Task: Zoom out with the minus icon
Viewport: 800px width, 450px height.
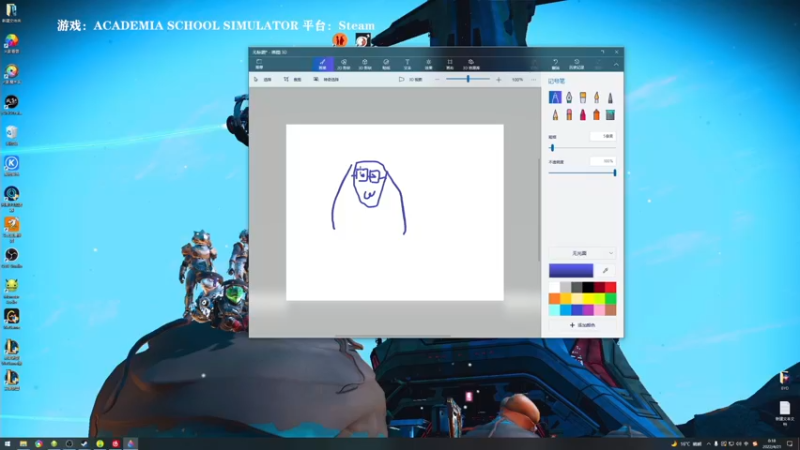Action: click(437, 80)
